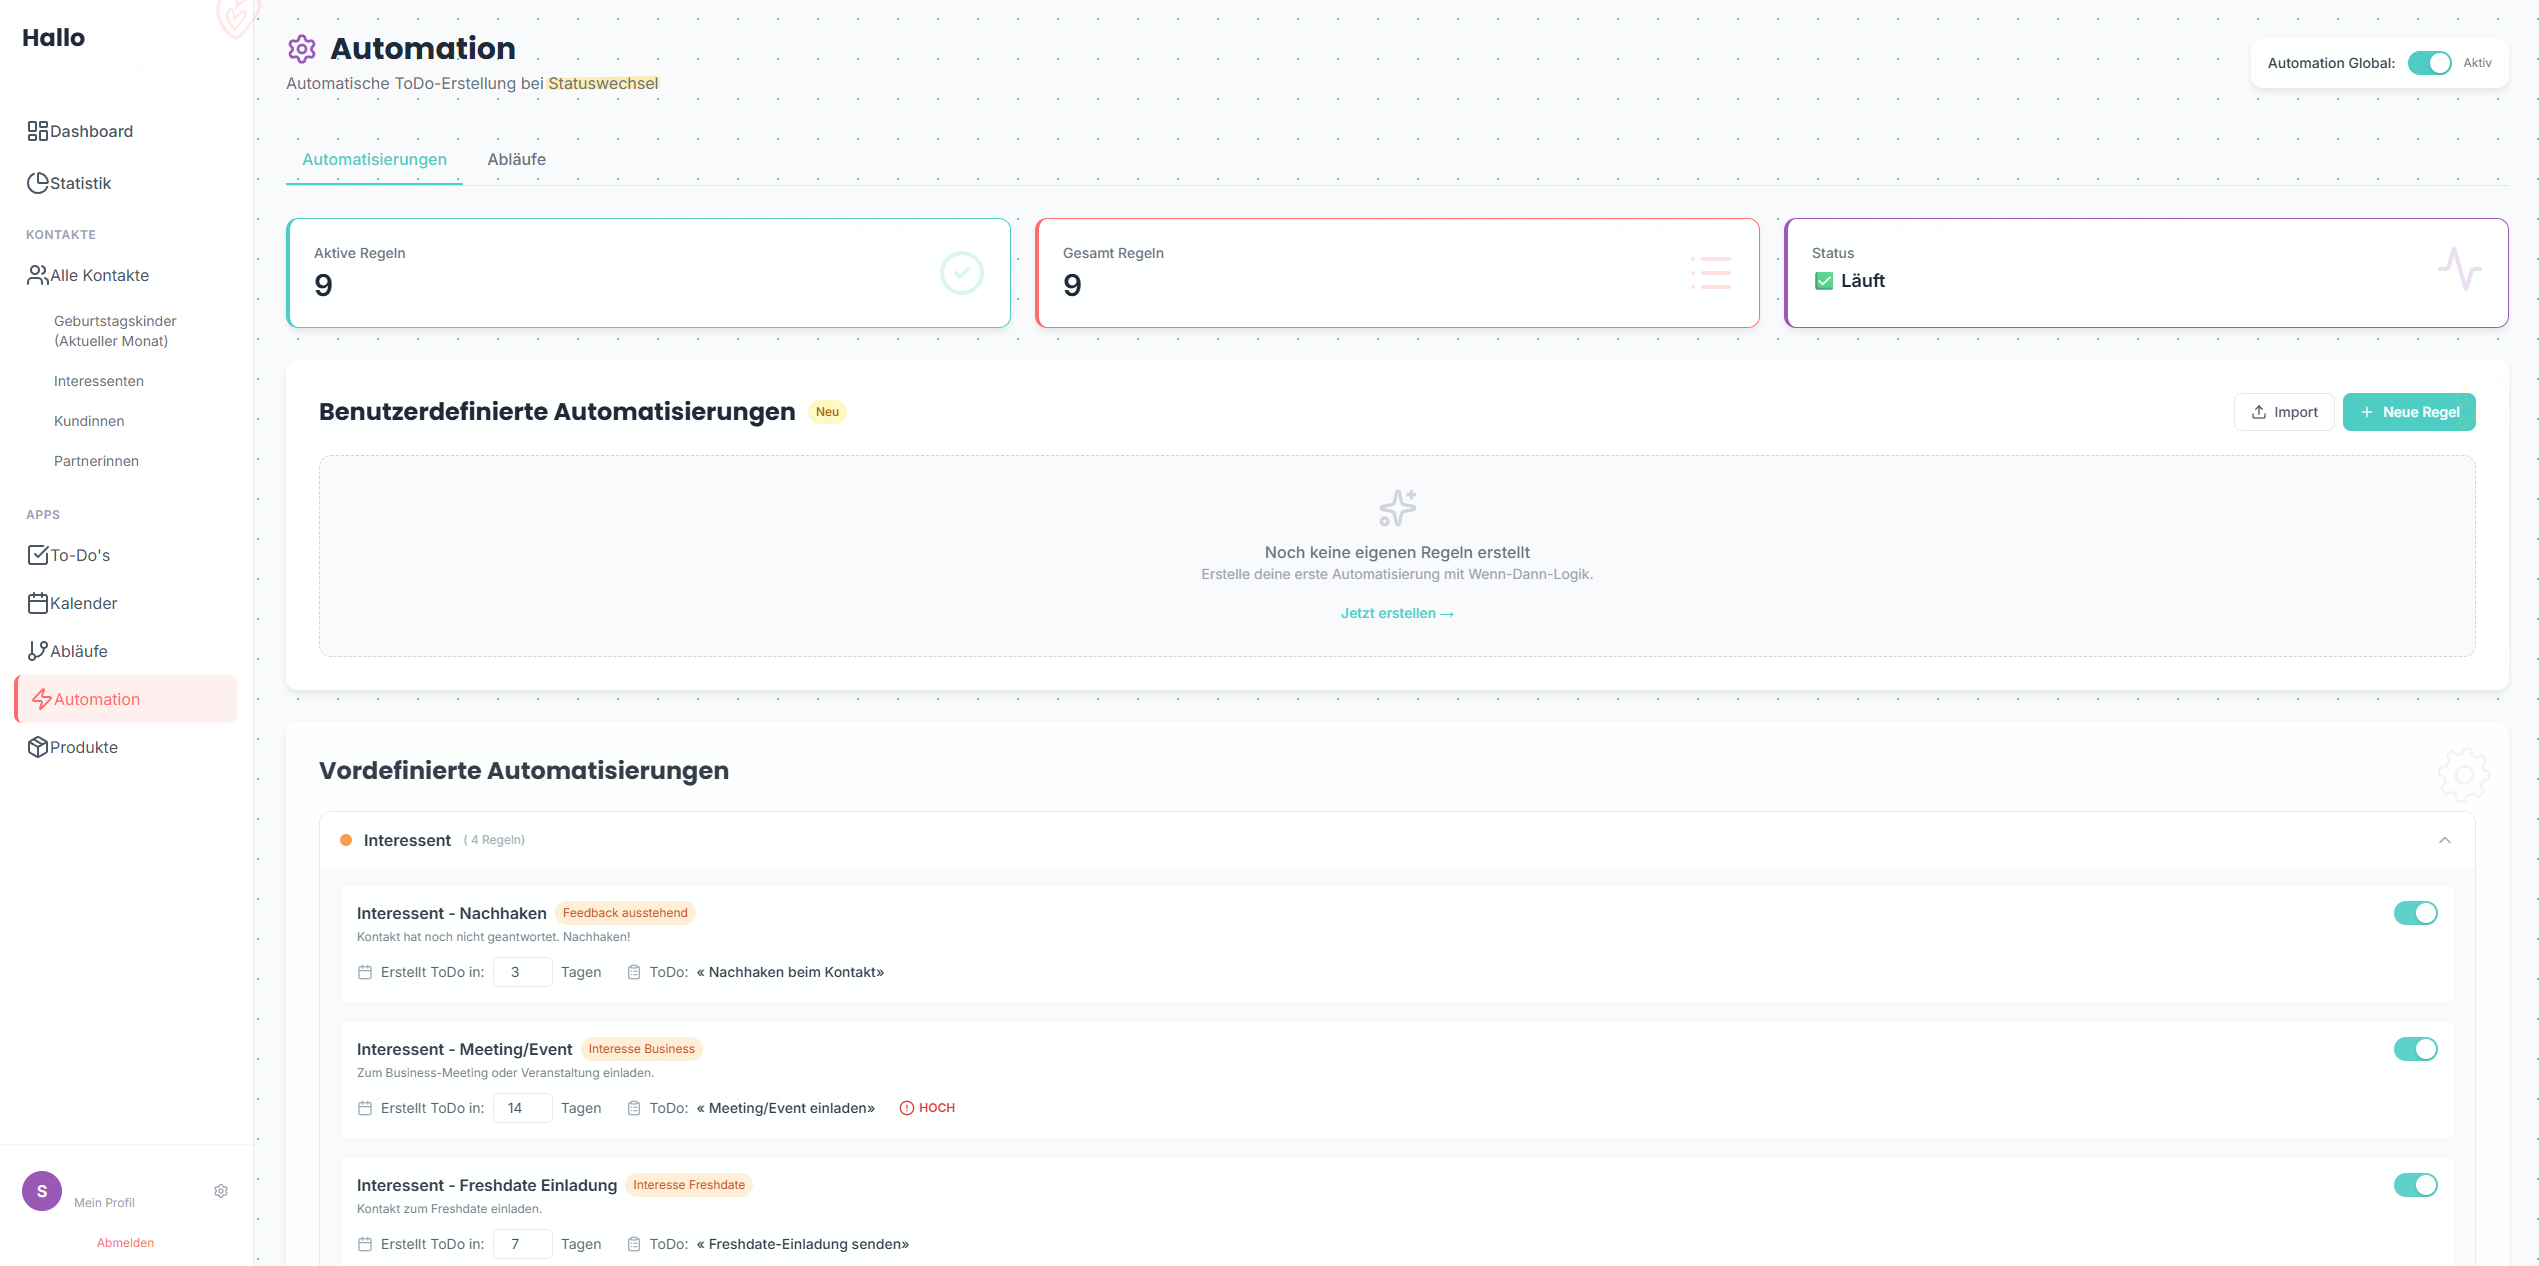Click the Kalender calendar icon
2539x1266 pixels.
click(37, 603)
